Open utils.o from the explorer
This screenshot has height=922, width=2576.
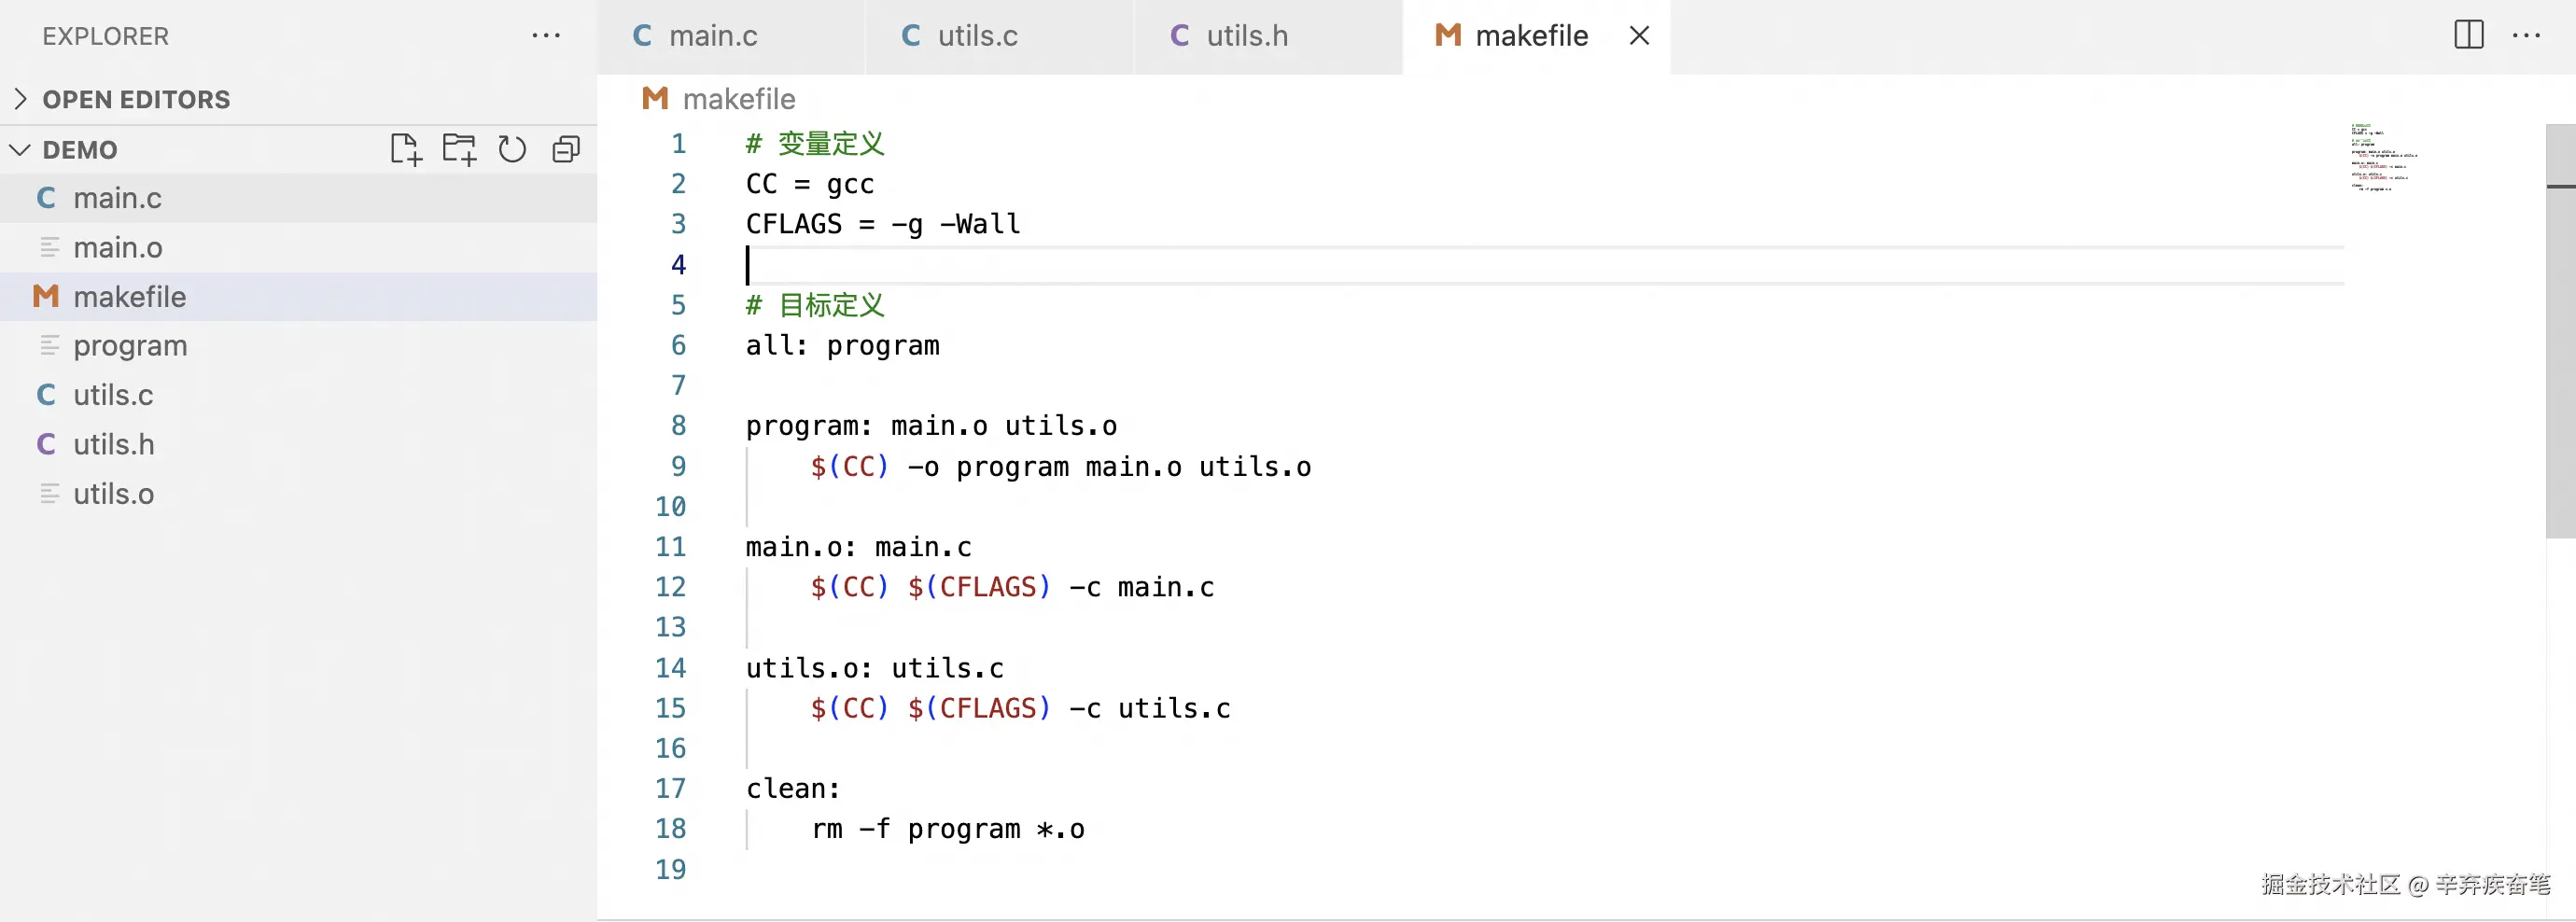[114, 494]
